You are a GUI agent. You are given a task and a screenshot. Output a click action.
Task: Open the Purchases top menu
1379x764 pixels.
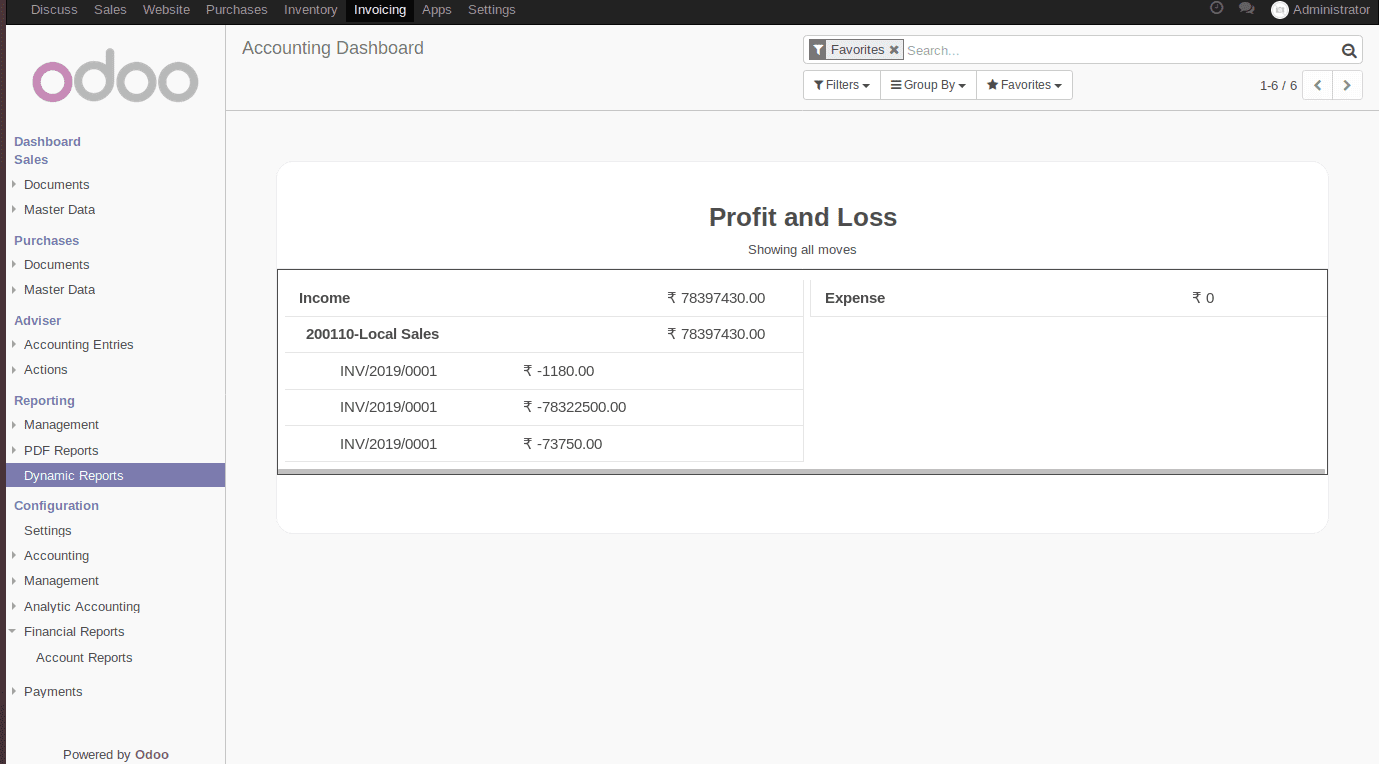click(237, 10)
